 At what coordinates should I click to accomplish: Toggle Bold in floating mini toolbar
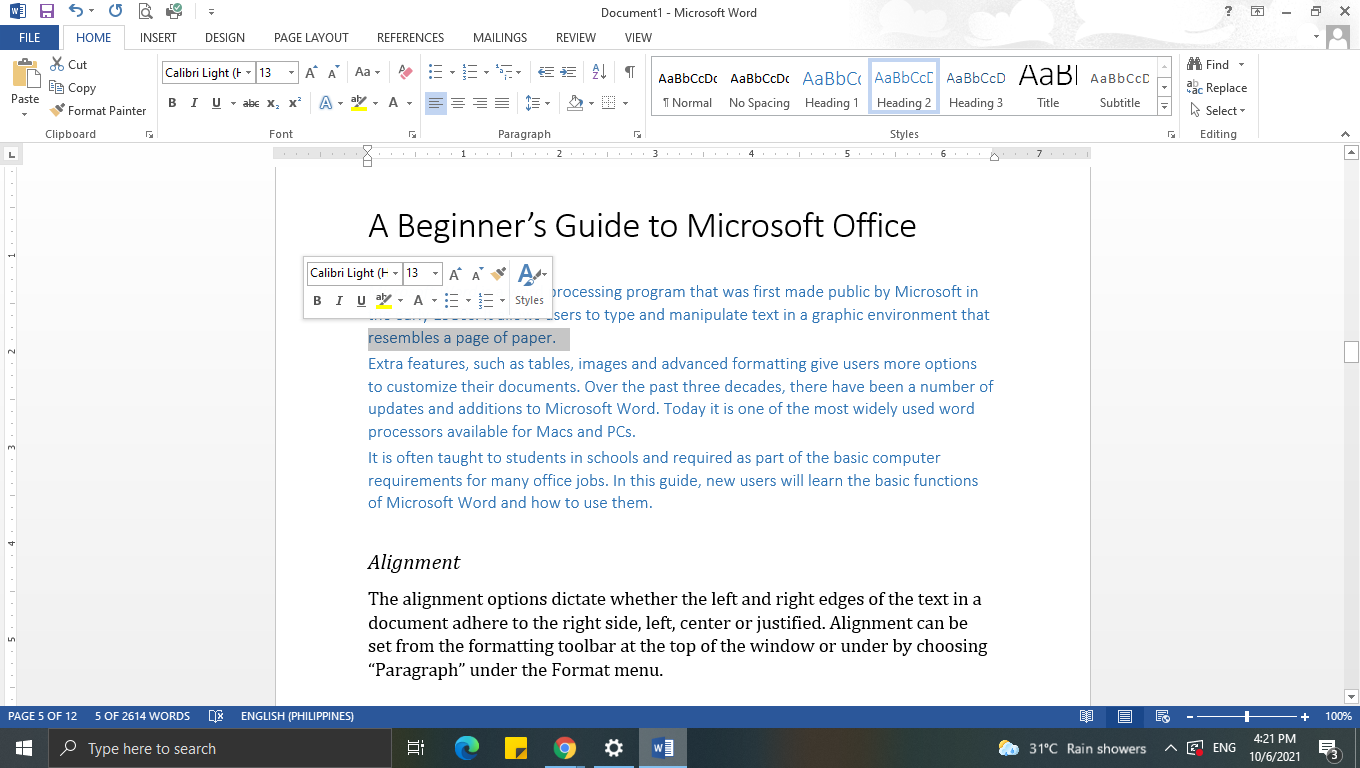[317, 300]
